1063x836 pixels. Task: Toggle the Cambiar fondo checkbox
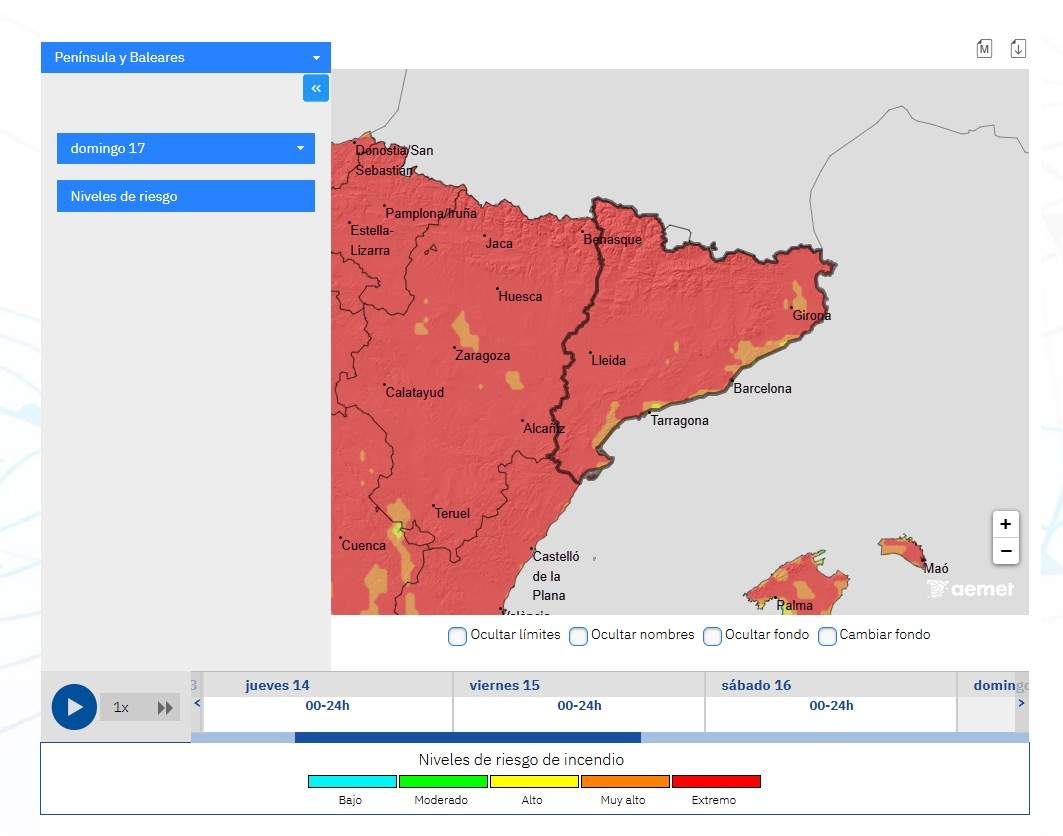point(827,636)
